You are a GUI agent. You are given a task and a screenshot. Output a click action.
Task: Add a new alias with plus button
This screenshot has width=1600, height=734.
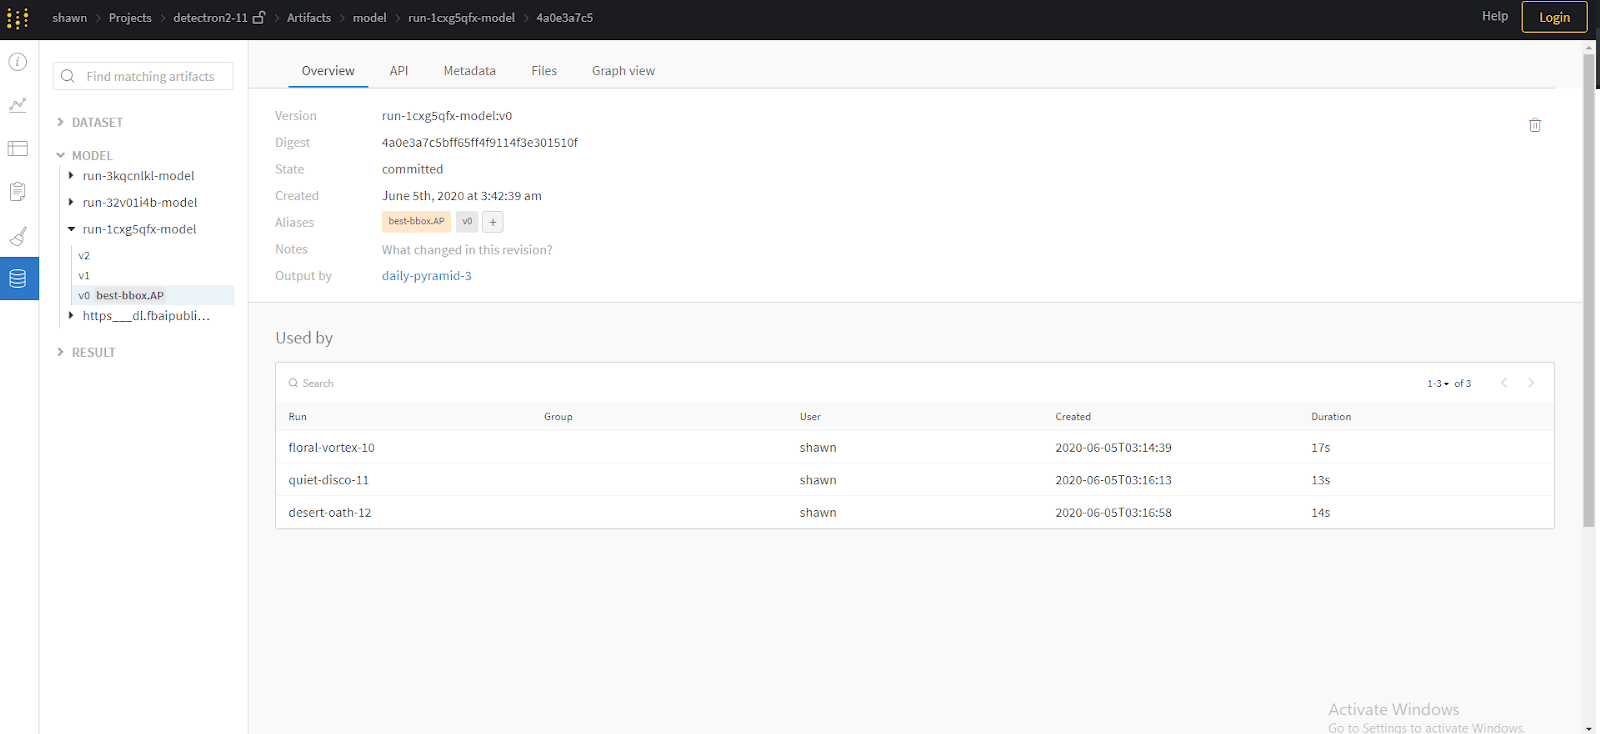[x=493, y=222]
